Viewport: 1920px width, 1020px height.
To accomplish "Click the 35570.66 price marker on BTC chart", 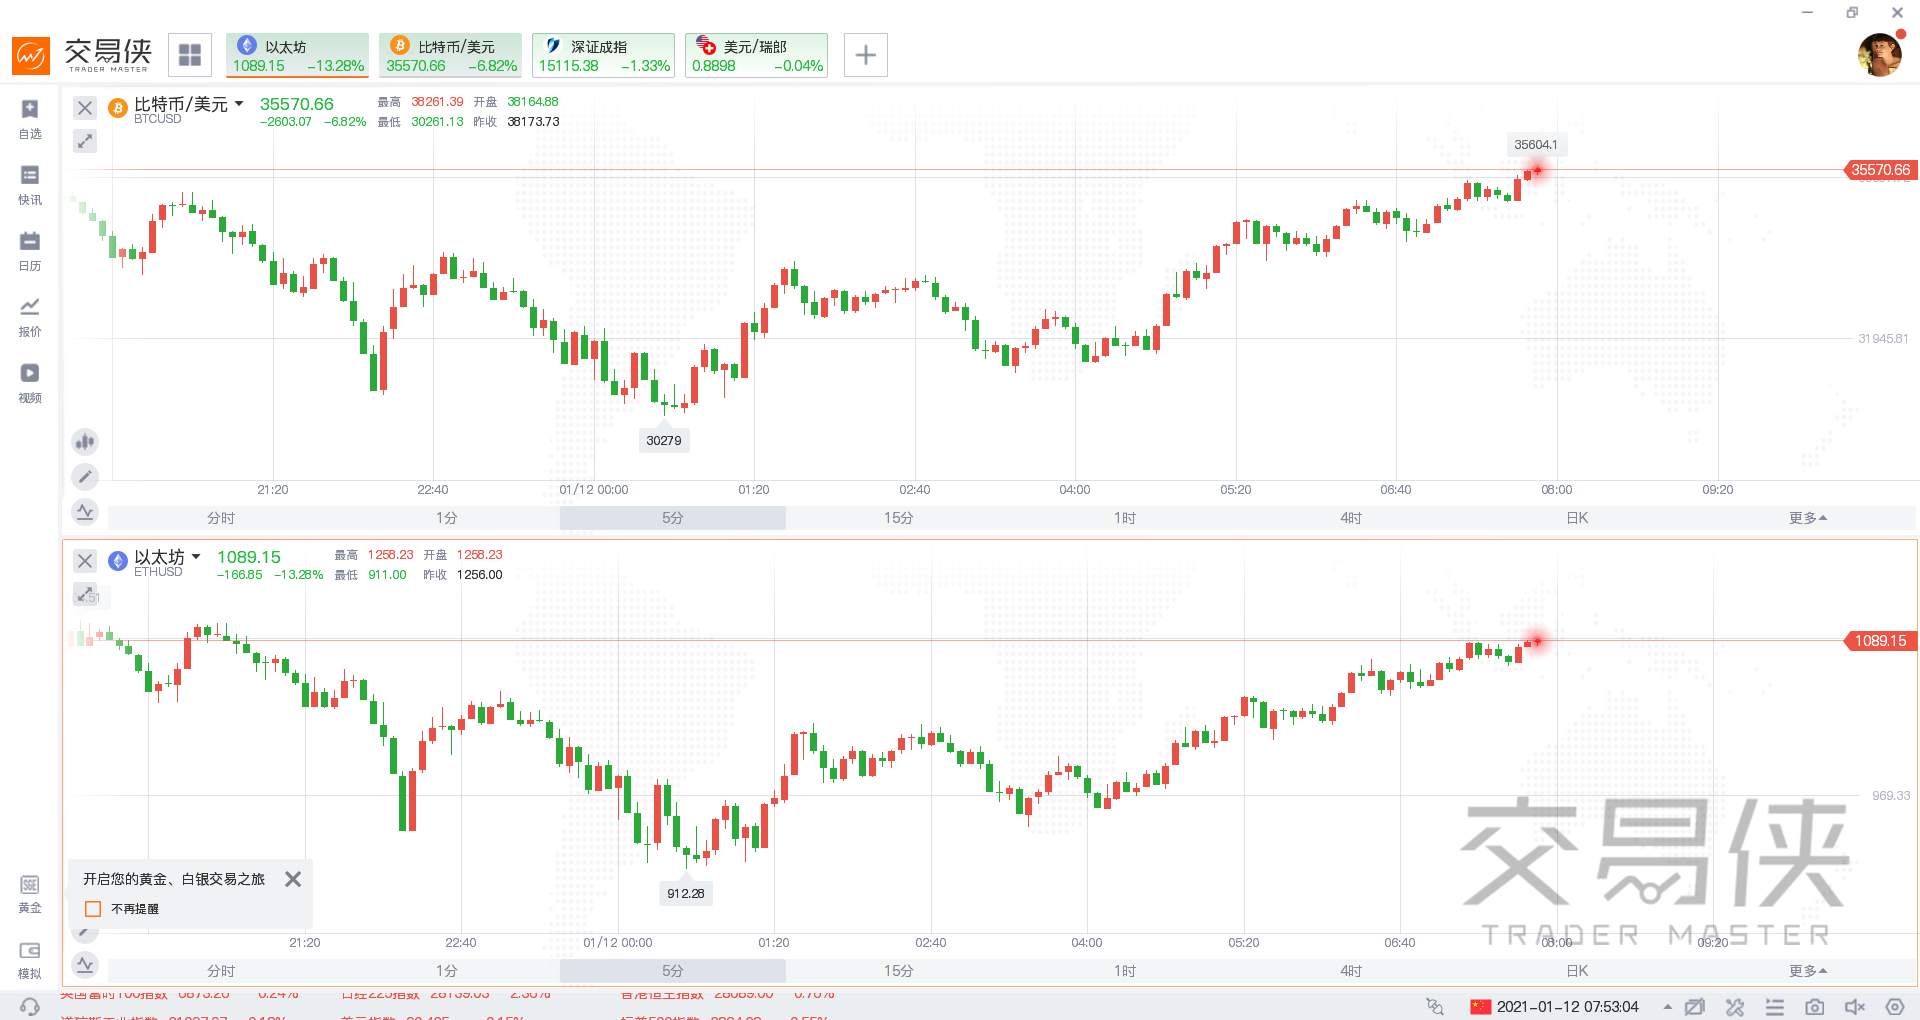I will (x=1880, y=170).
